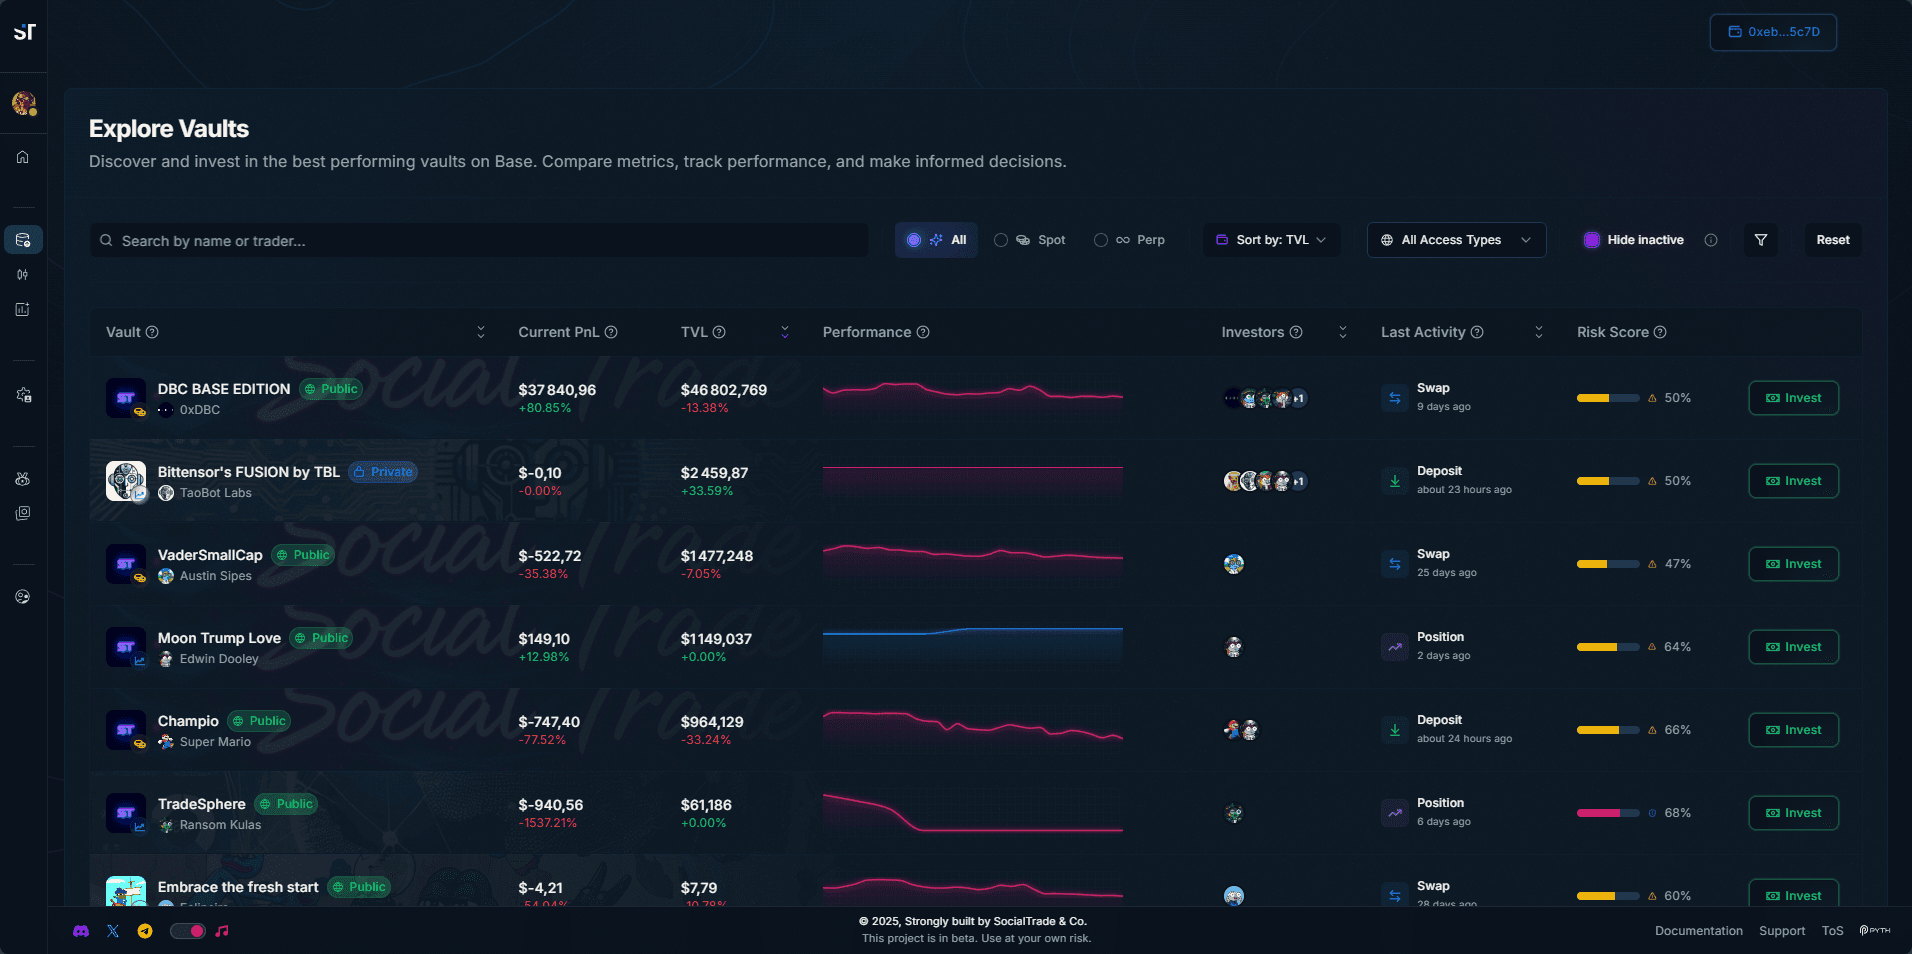This screenshot has height=954, width=1912.
Task: Click the Investors column help icon
Action: coord(1296,332)
